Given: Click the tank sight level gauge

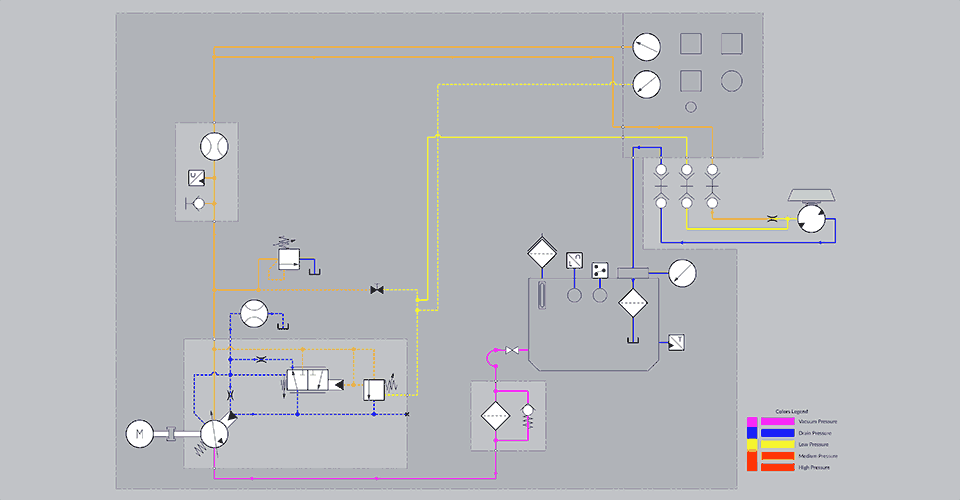Looking at the screenshot, I should pos(541,296).
